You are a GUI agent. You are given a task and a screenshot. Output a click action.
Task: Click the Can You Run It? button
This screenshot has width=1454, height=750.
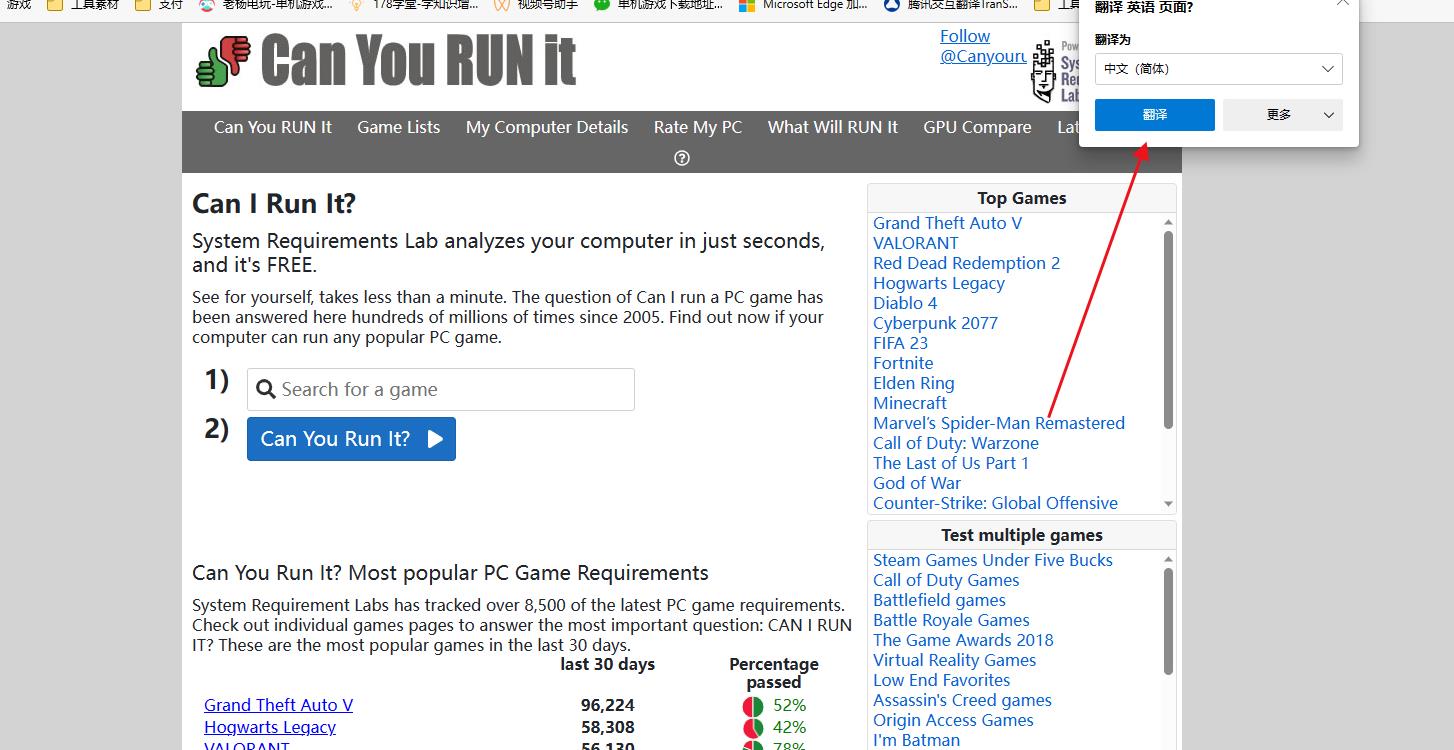click(351, 439)
